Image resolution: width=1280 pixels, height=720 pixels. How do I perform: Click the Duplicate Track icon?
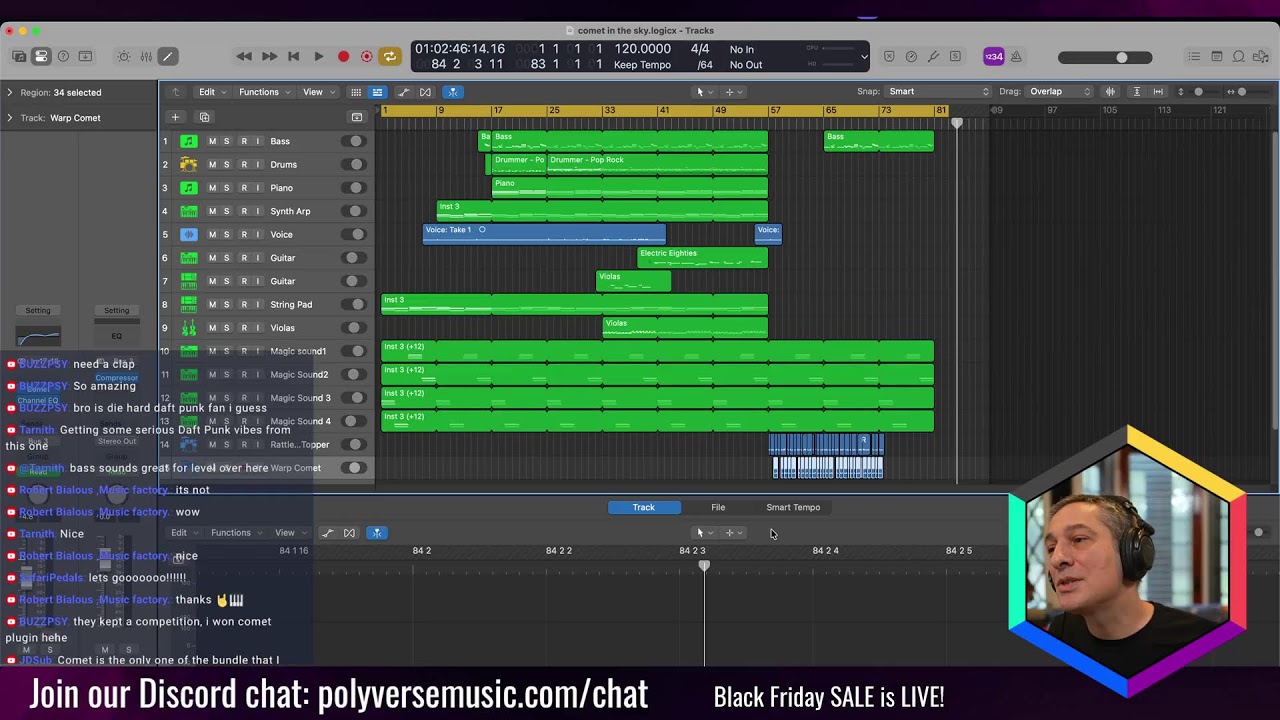(x=204, y=117)
